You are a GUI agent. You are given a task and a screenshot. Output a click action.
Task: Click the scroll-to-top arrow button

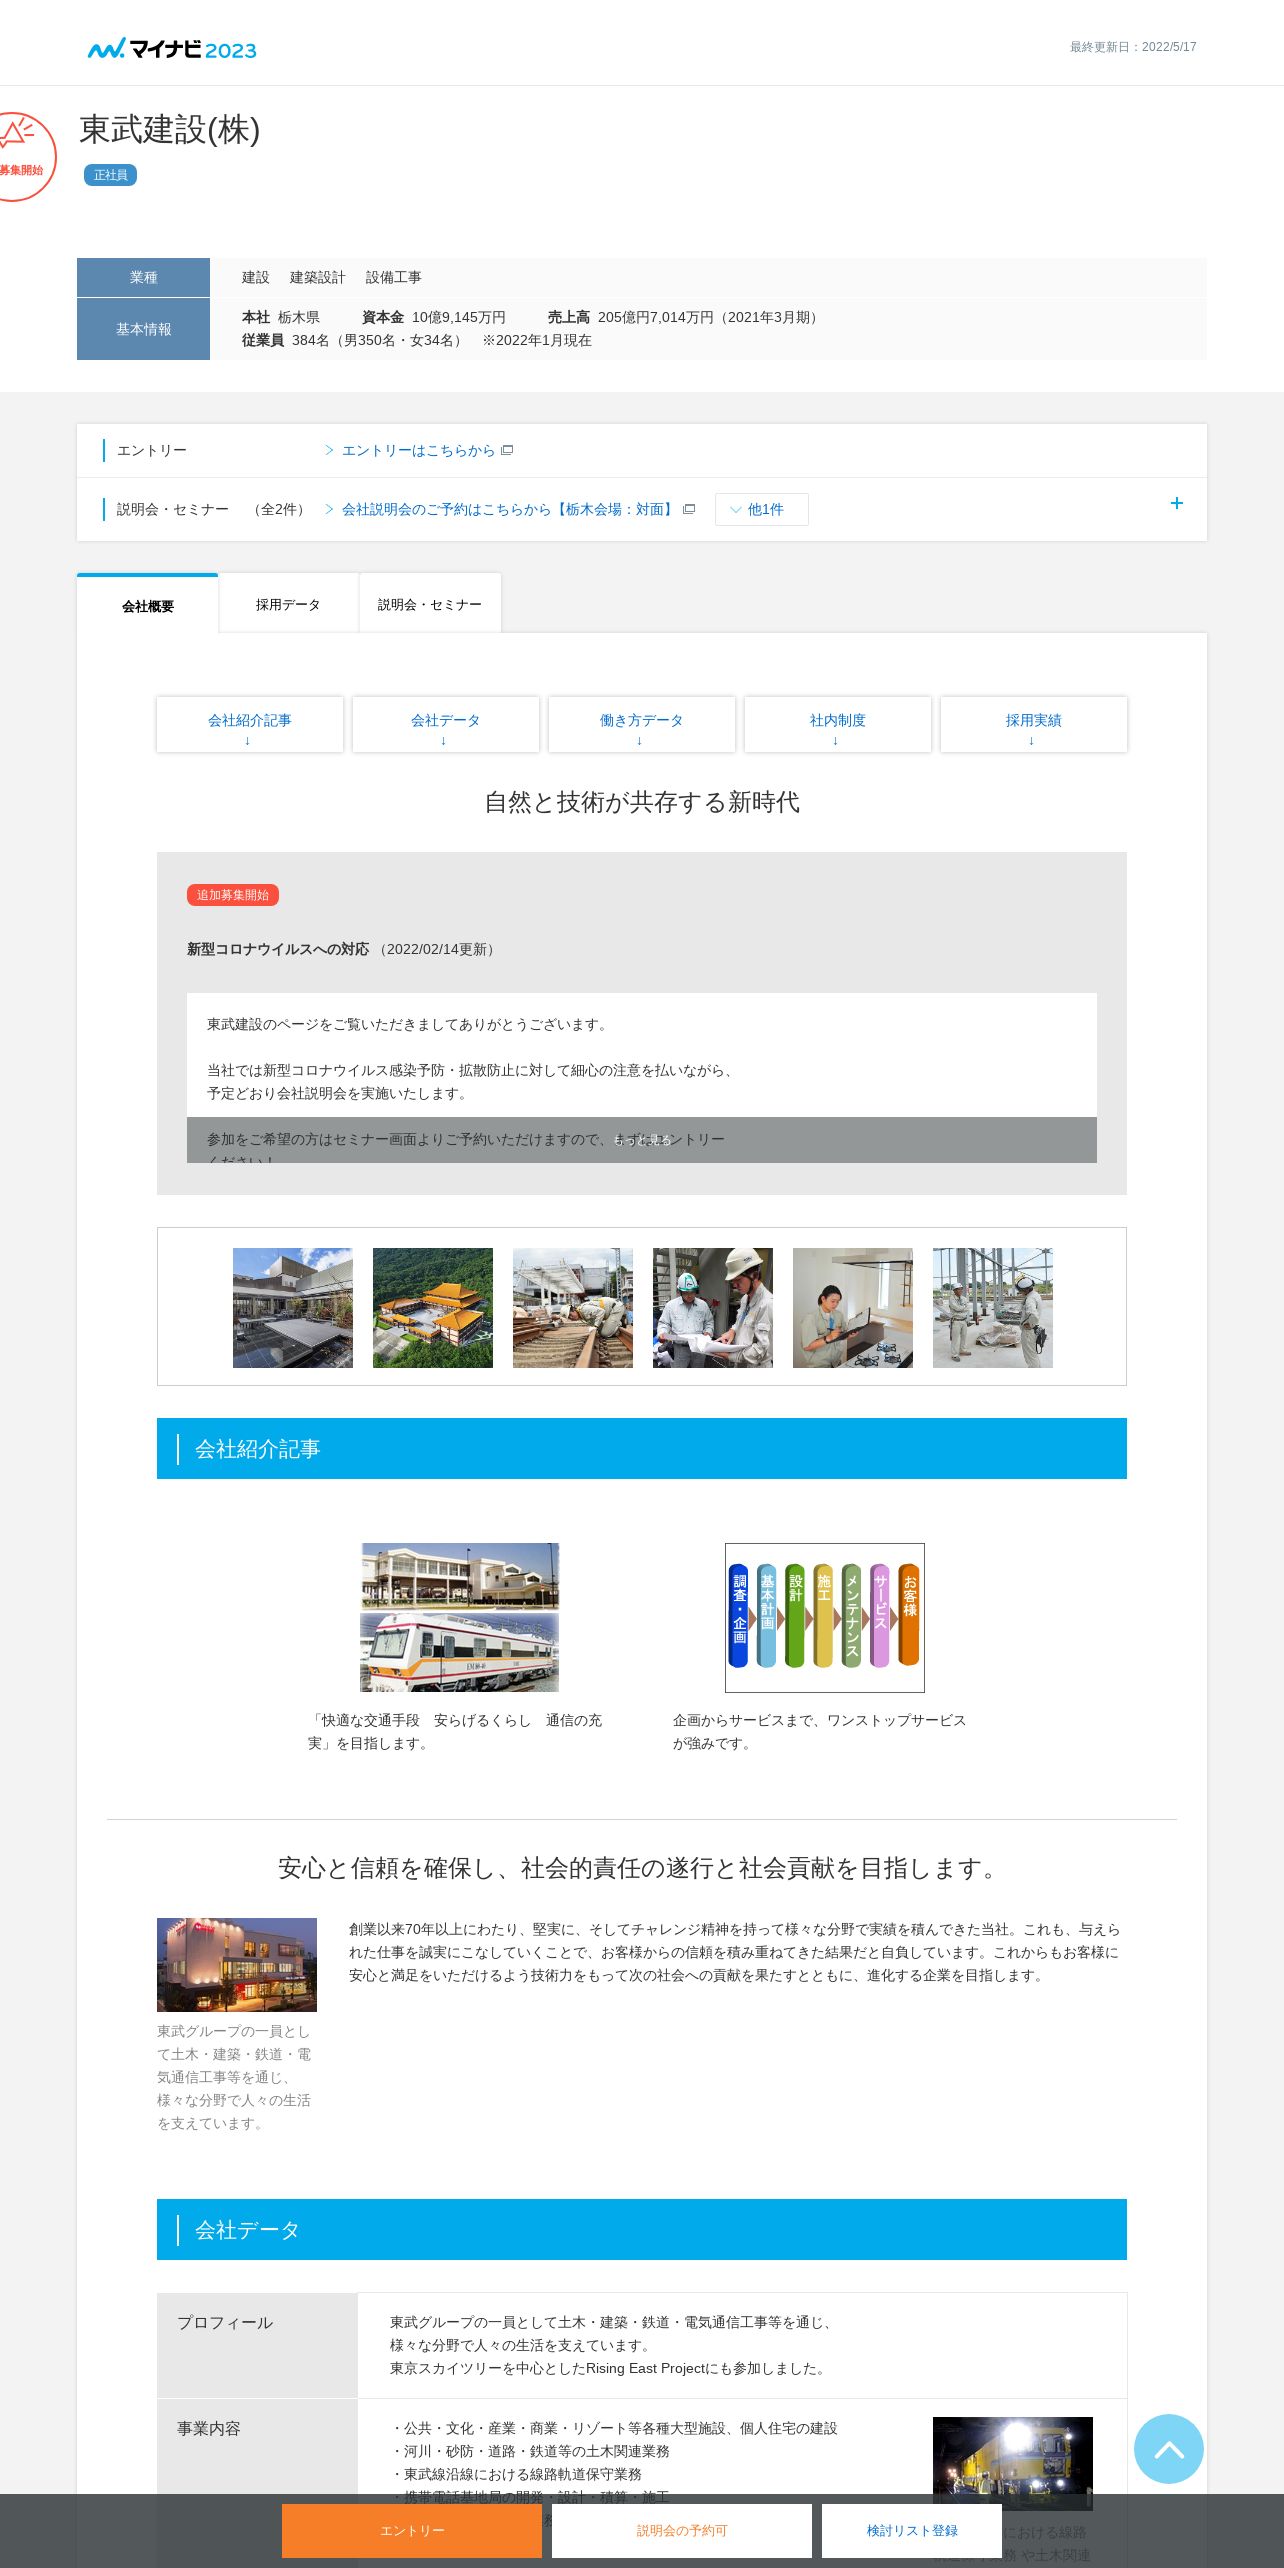click(1168, 2448)
